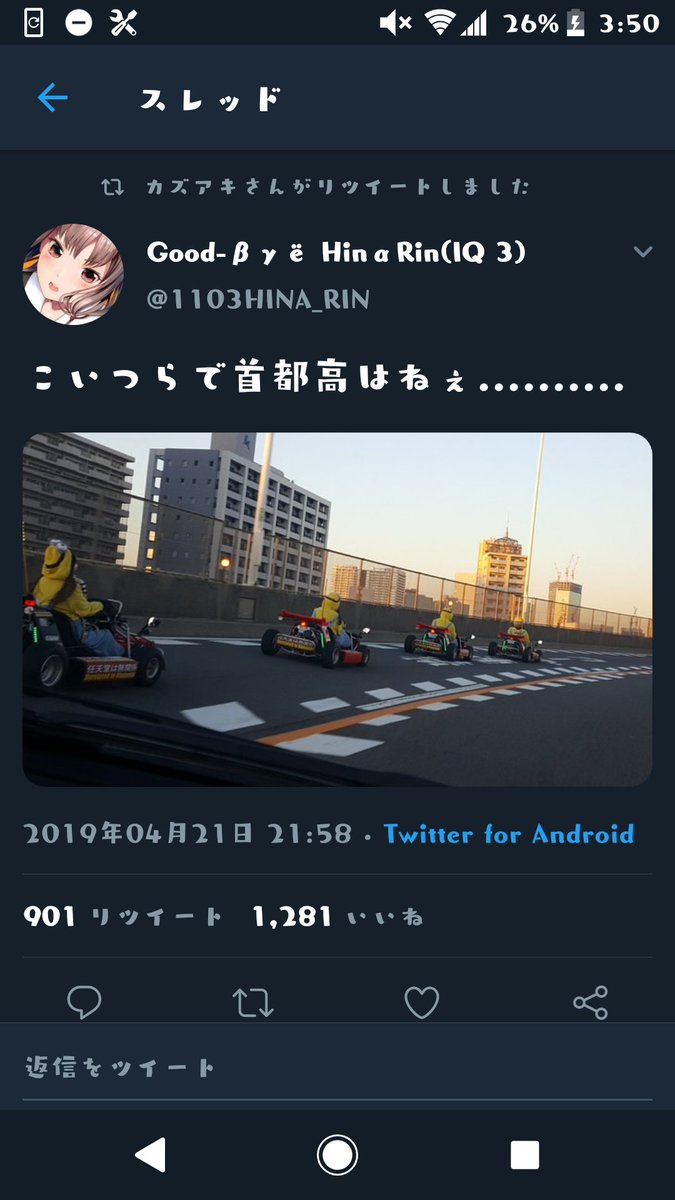Like the tweet with the heart icon
Viewport: 675px width, 1200px height.
(x=421, y=1002)
